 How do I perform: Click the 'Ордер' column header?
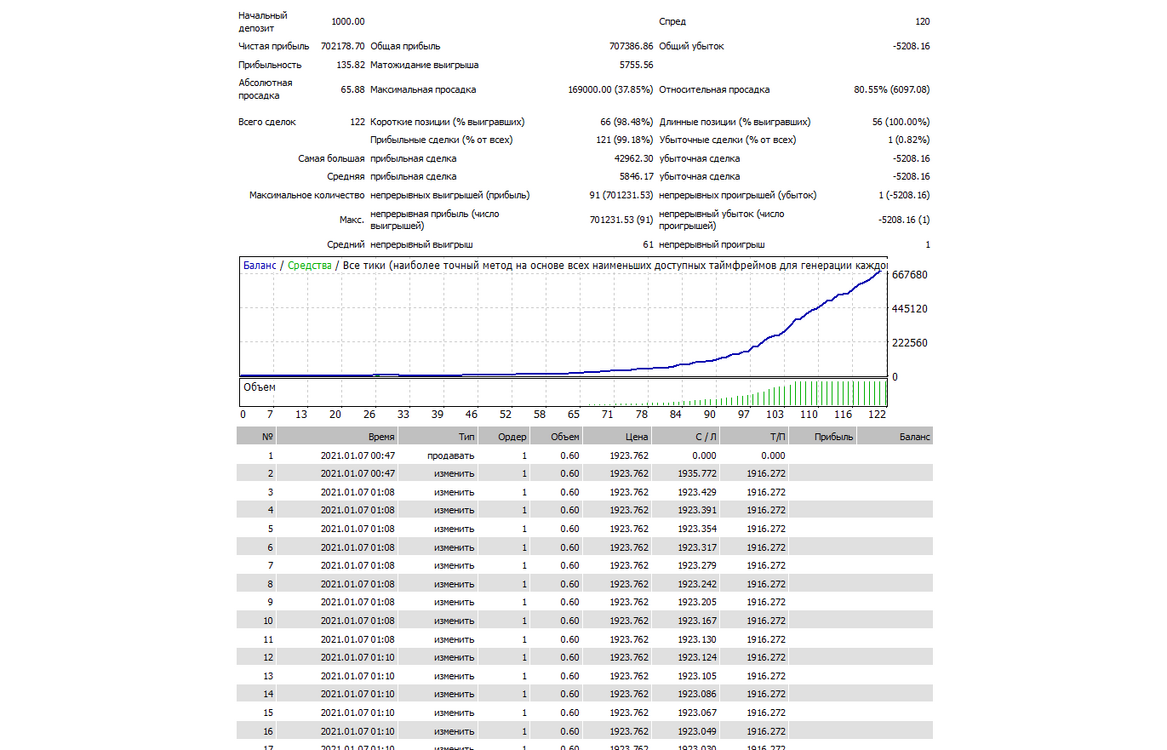tap(503, 437)
